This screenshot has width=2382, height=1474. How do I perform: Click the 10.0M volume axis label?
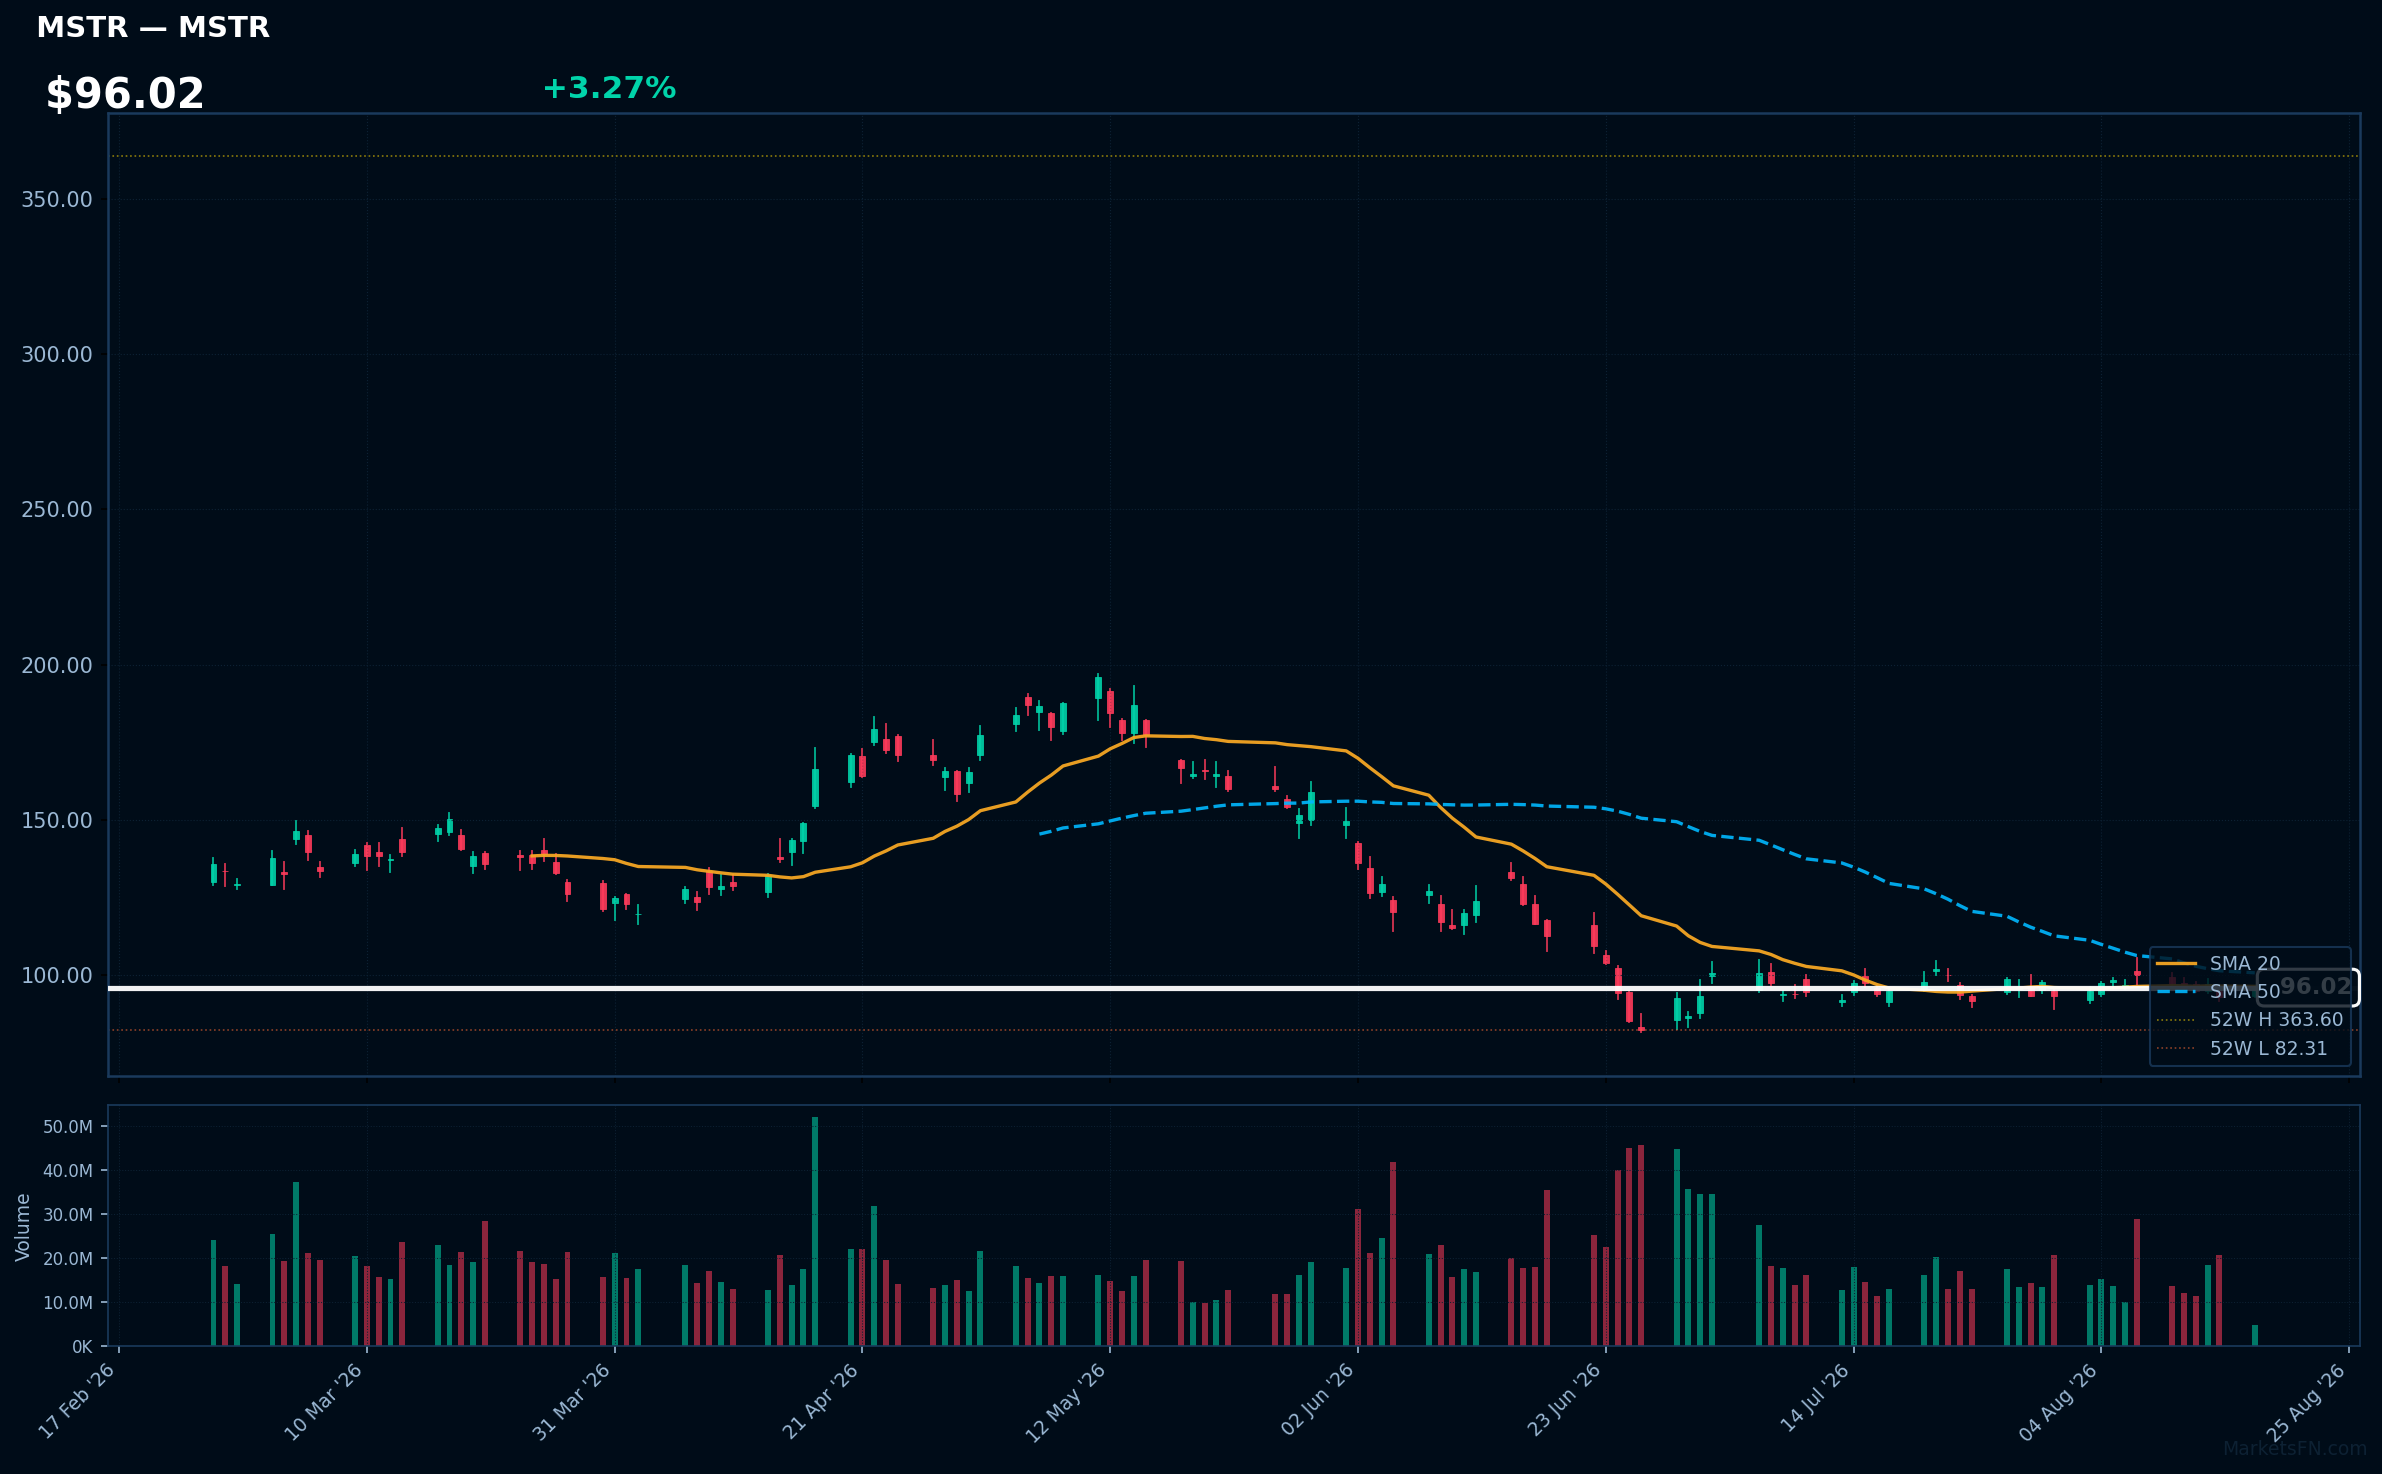click(x=68, y=1303)
